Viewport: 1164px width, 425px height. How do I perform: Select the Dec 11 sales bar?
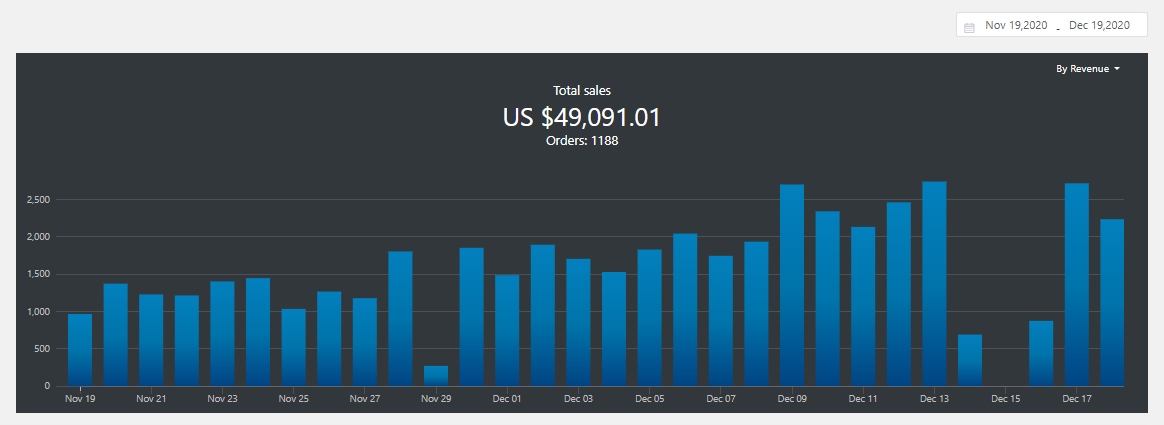click(x=863, y=306)
